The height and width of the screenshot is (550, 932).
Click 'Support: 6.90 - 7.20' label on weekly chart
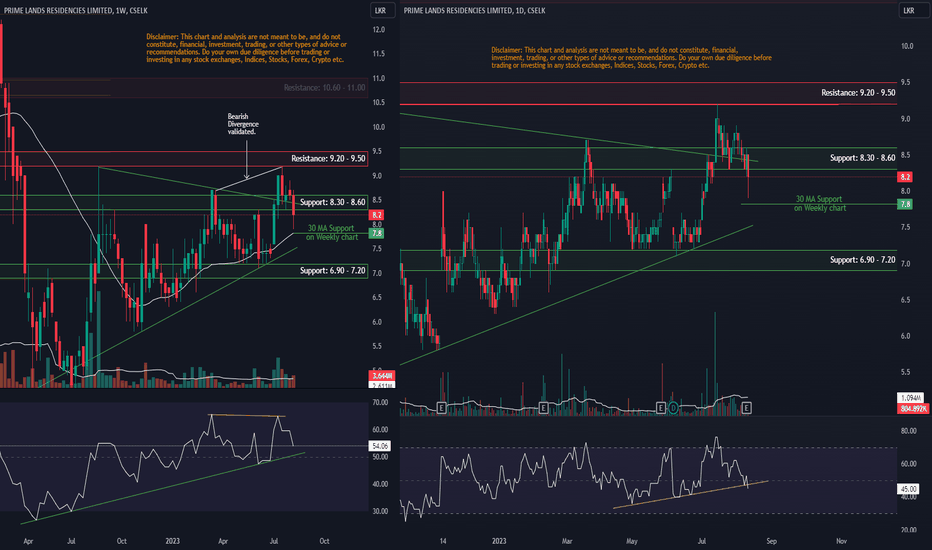tap(332, 271)
